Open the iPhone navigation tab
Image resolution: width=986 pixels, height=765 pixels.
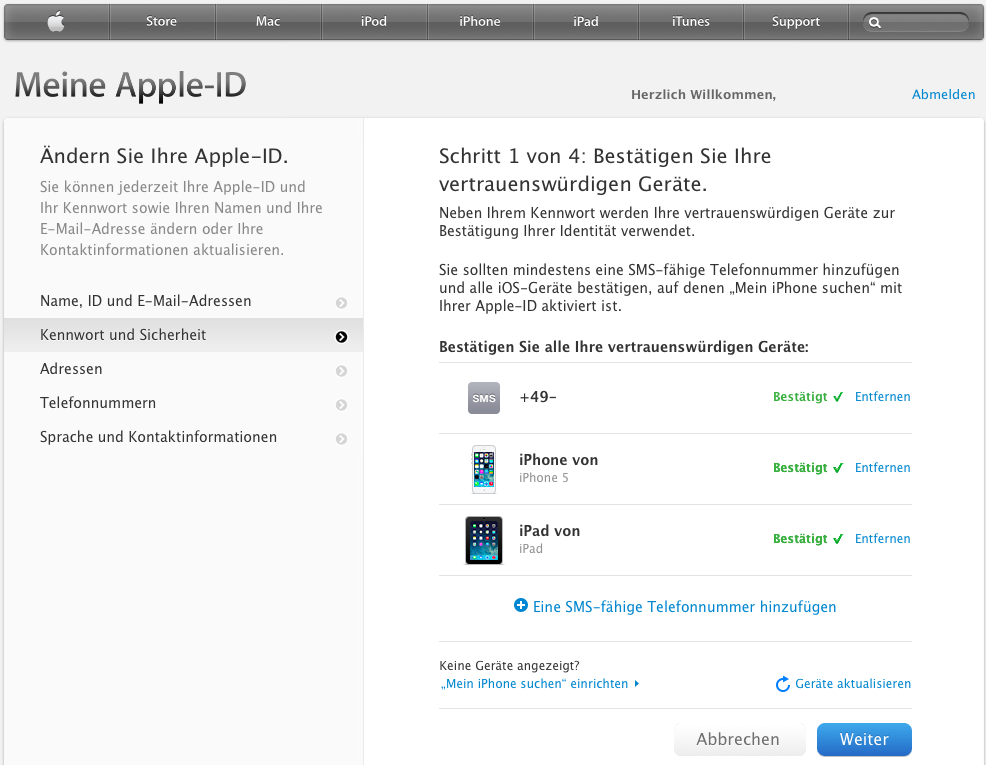click(480, 21)
